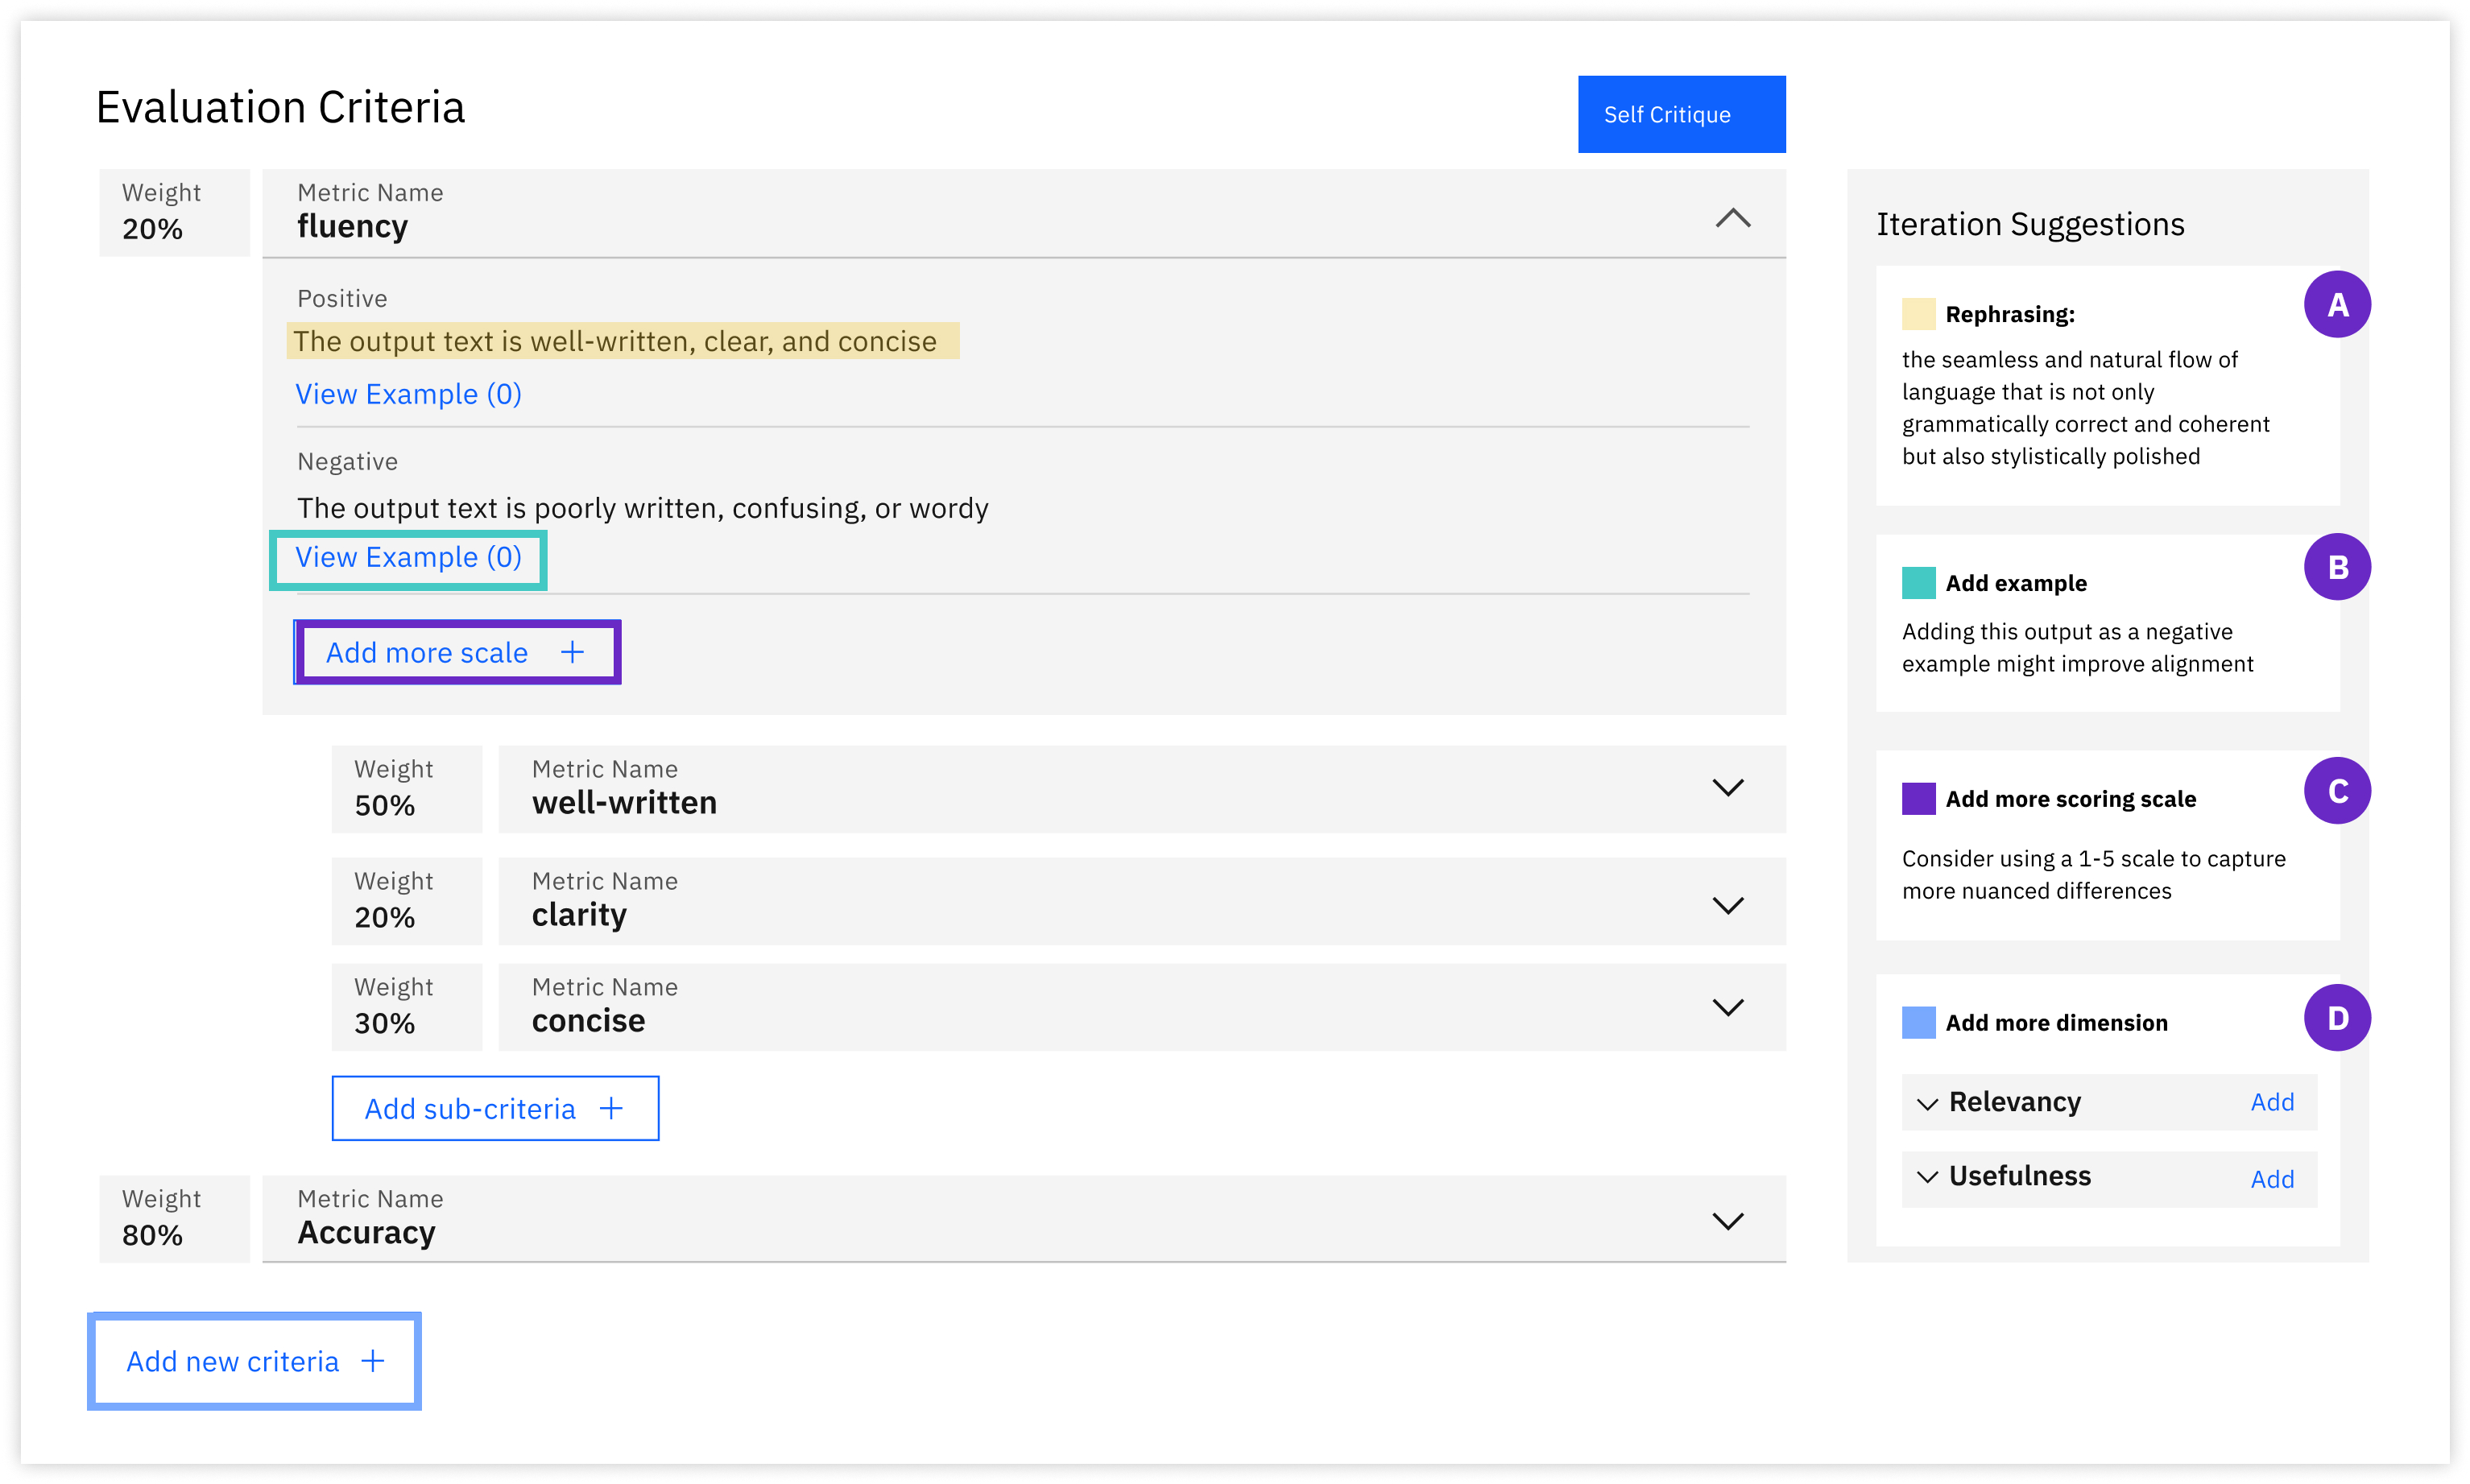Edit the clarity weight 20% field
The height and width of the screenshot is (1484, 2470).
tap(407, 900)
